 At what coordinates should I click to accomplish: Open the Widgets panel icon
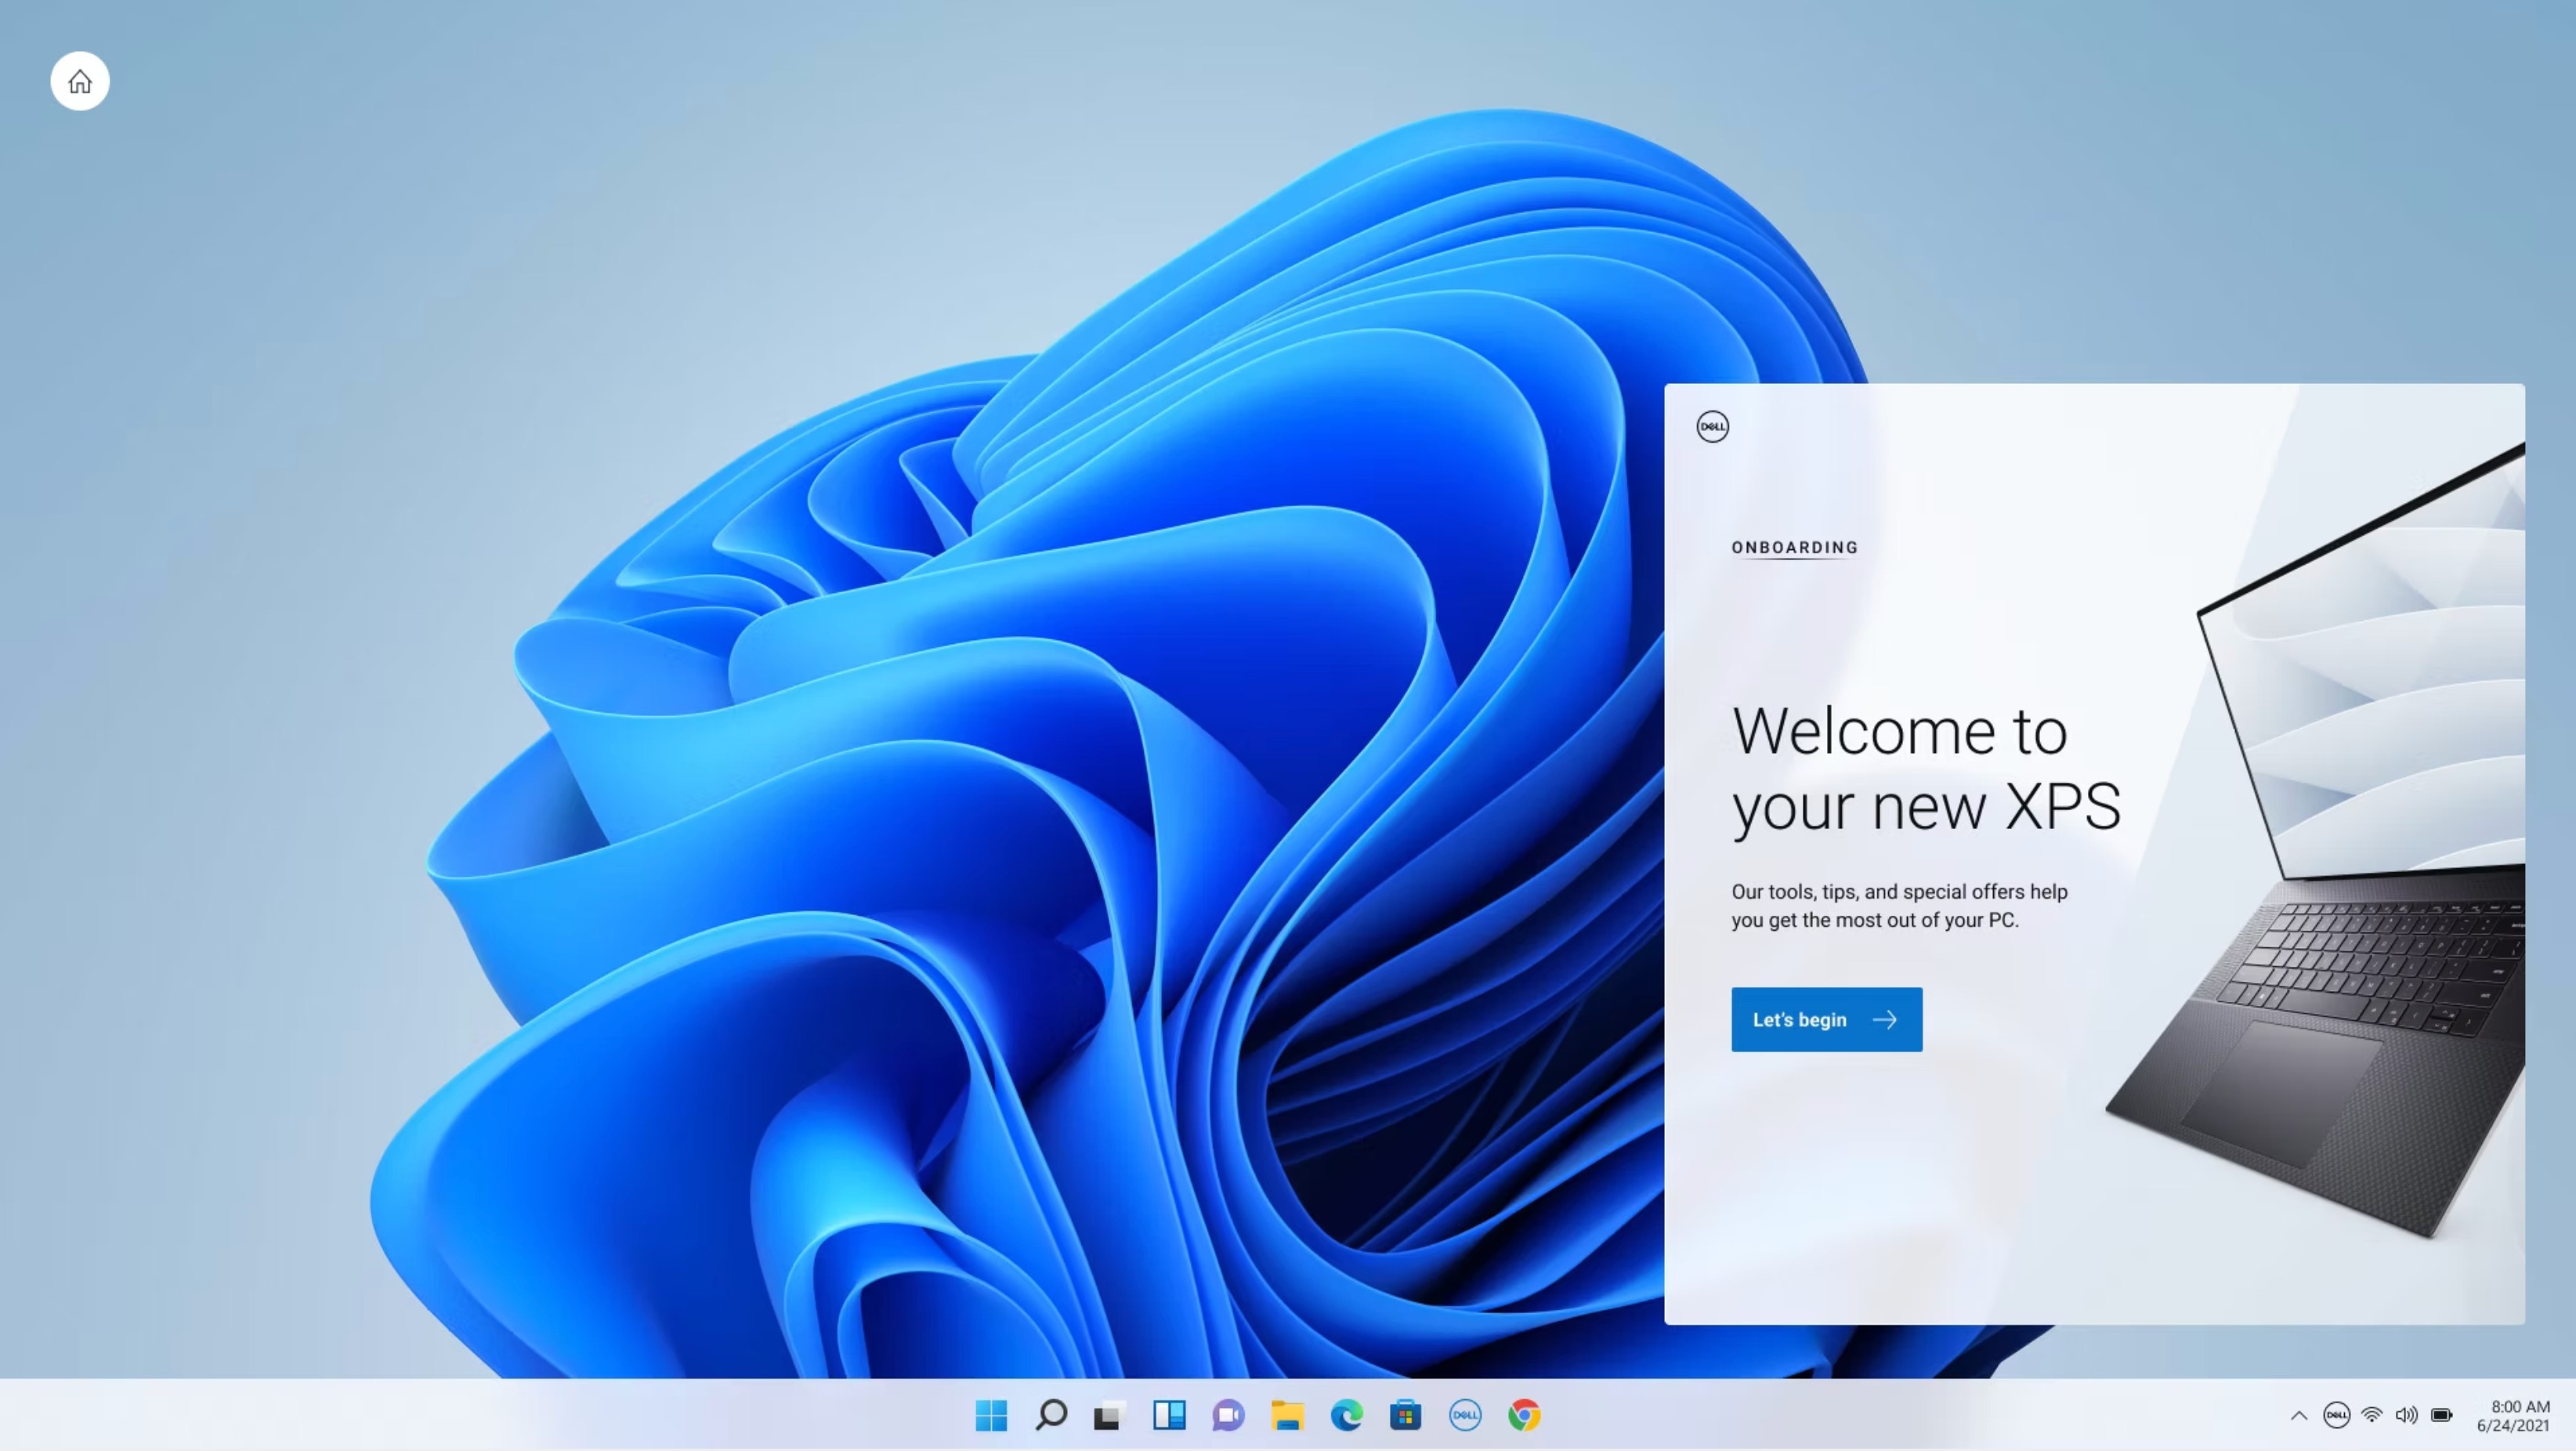(x=1169, y=1415)
